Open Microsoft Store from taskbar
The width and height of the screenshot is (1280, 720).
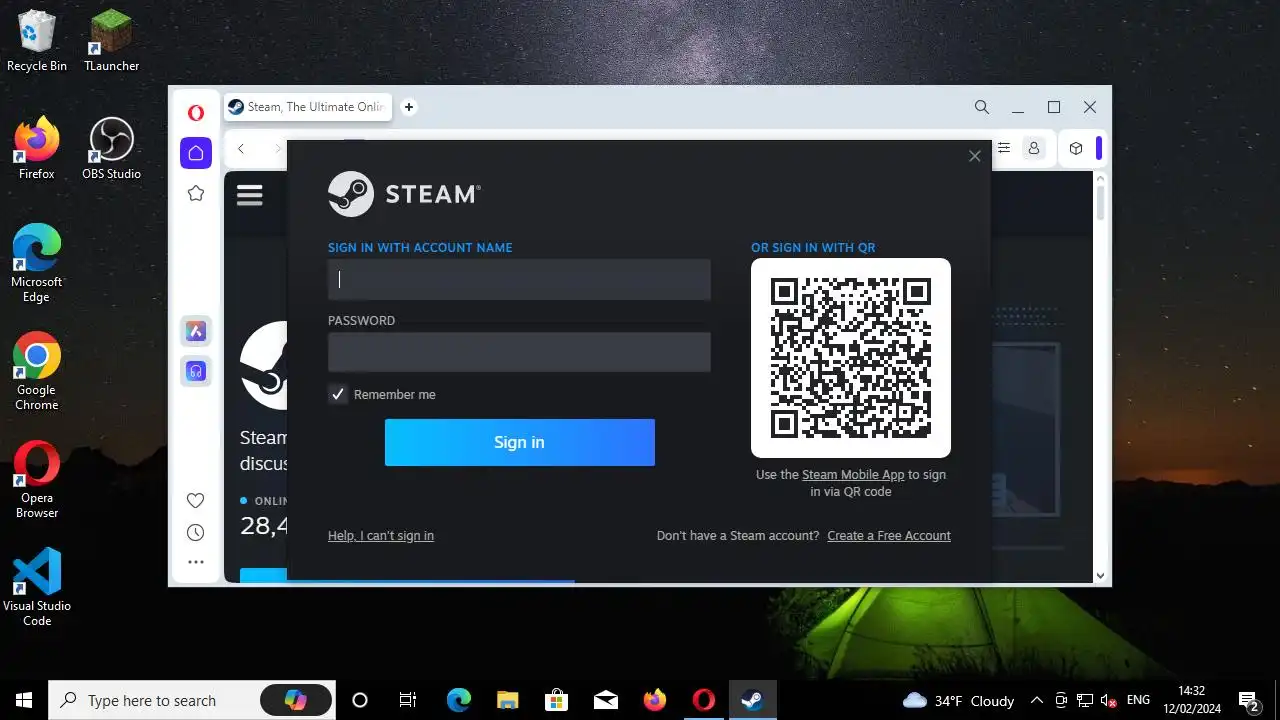click(556, 700)
